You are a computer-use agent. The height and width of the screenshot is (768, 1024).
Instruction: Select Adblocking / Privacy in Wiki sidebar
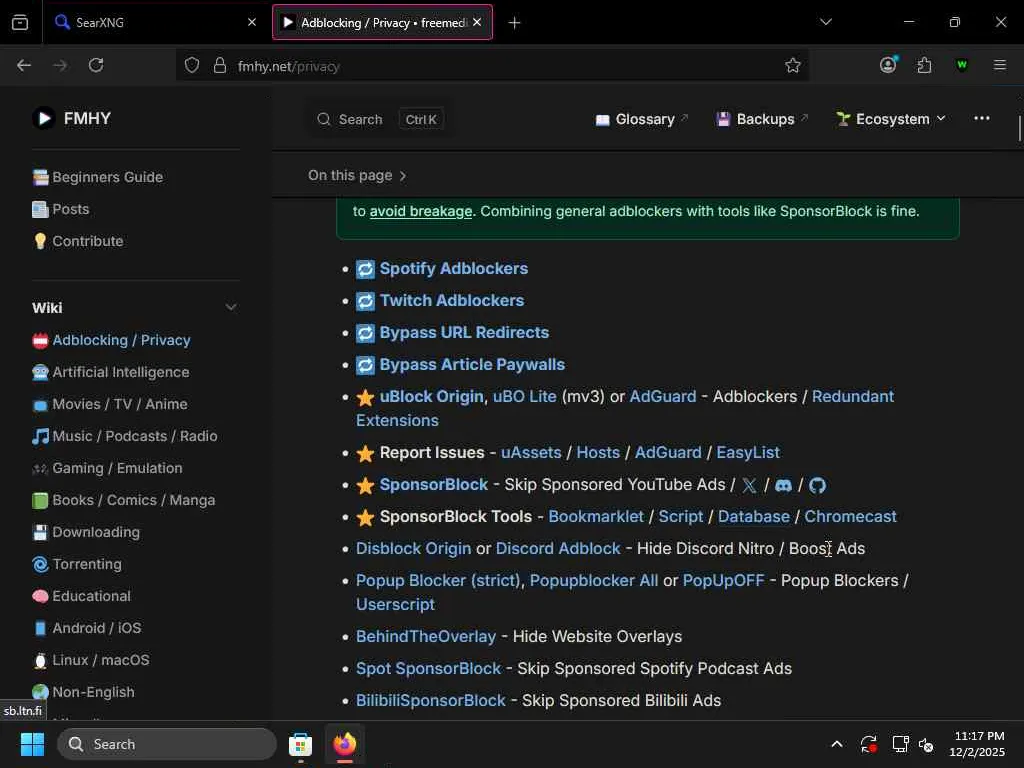click(x=112, y=340)
